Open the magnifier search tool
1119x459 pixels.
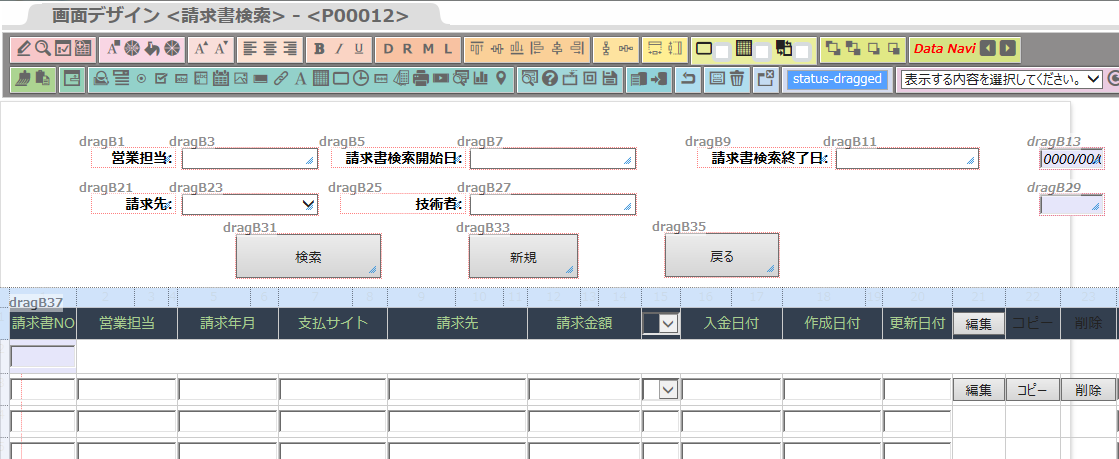(43, 49)
